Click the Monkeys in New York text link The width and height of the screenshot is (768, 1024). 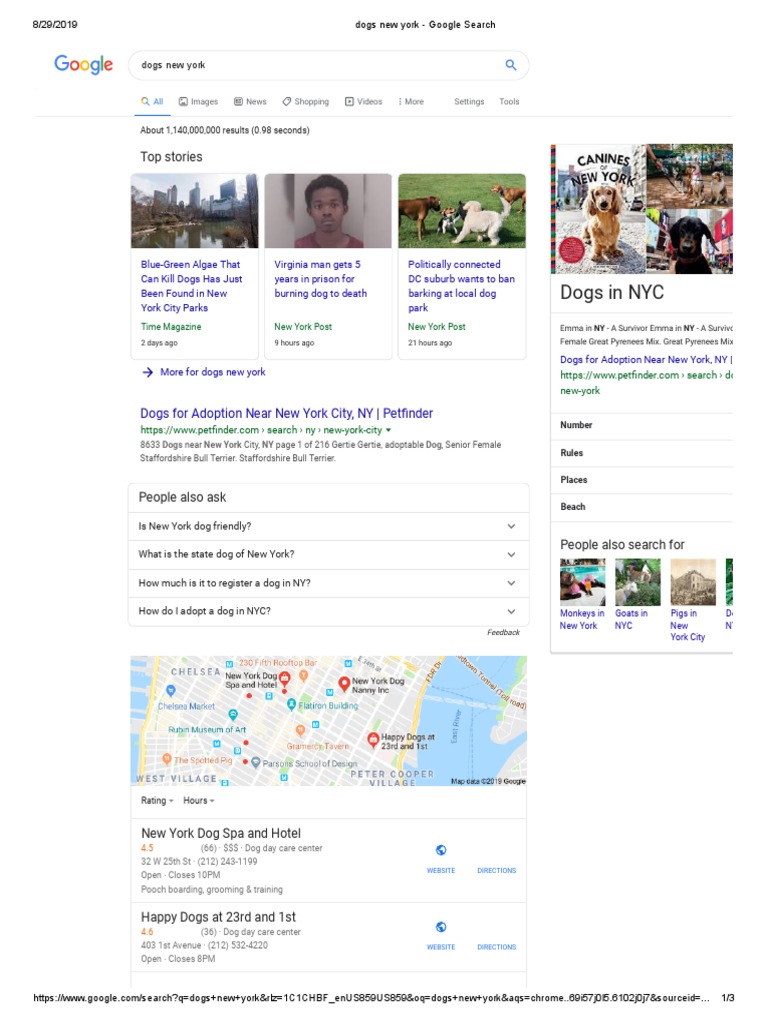(582, 619)
